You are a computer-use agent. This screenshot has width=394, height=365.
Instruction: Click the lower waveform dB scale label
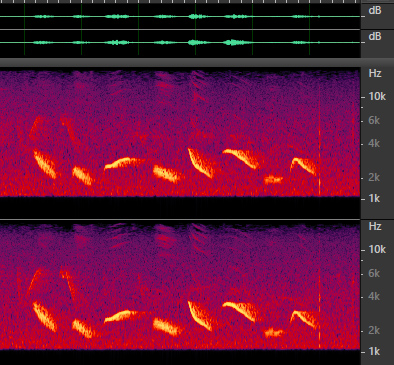tap(375, 36)
